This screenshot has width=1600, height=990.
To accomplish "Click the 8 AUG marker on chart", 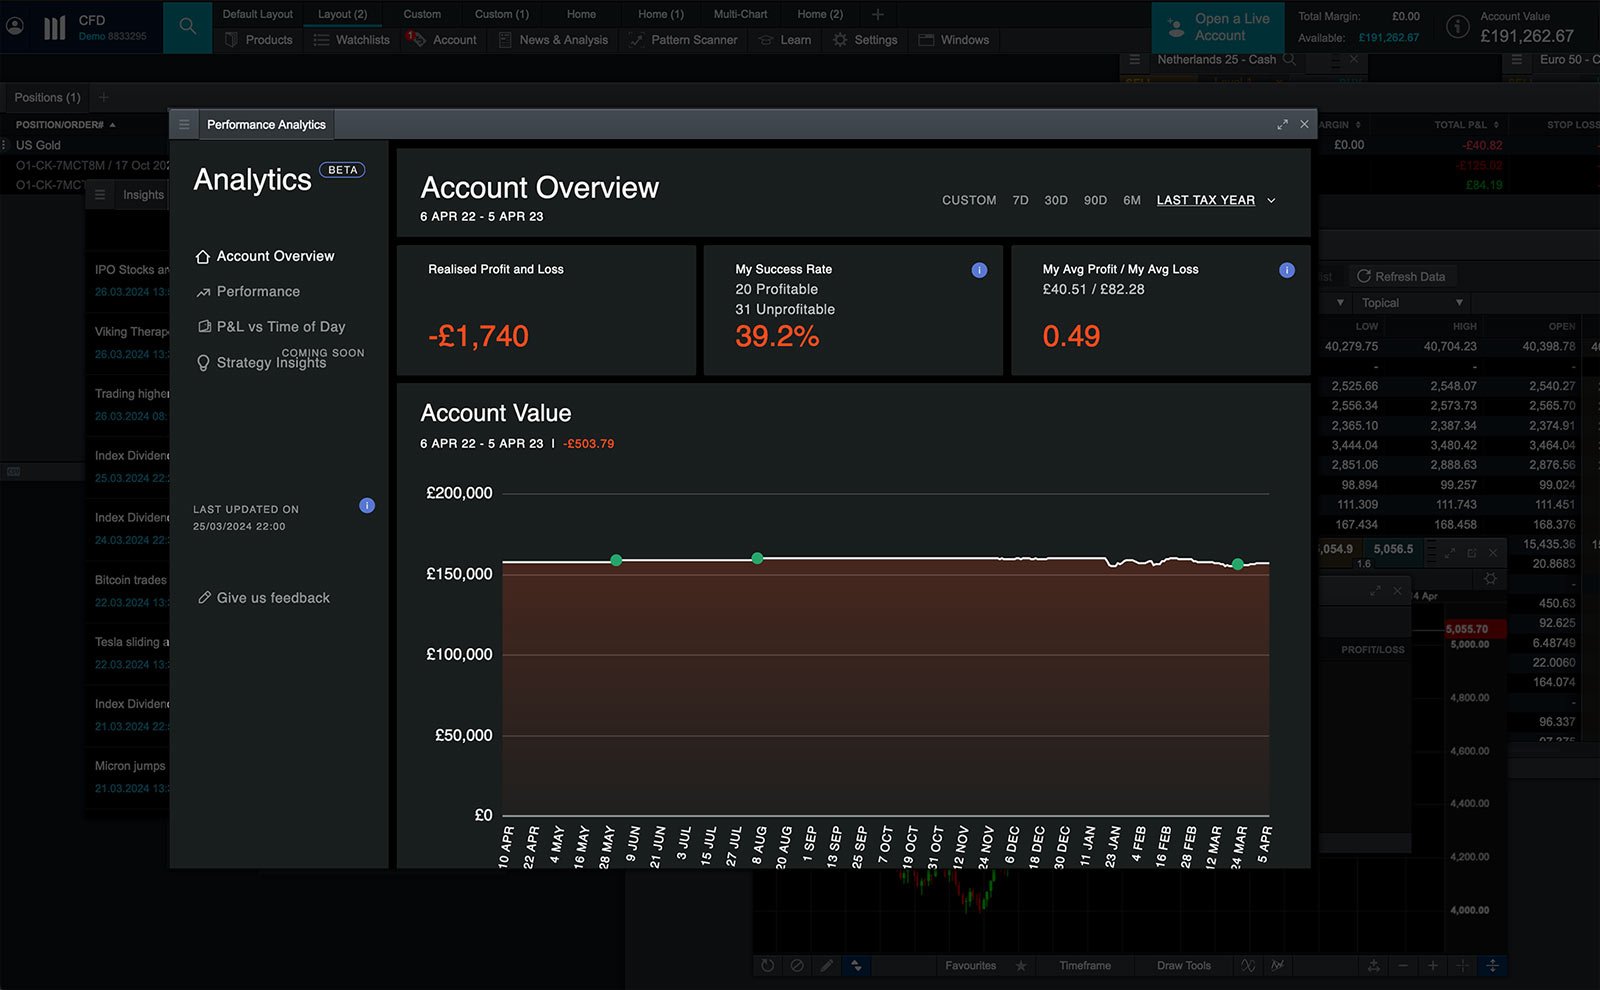I will (757, 558).
